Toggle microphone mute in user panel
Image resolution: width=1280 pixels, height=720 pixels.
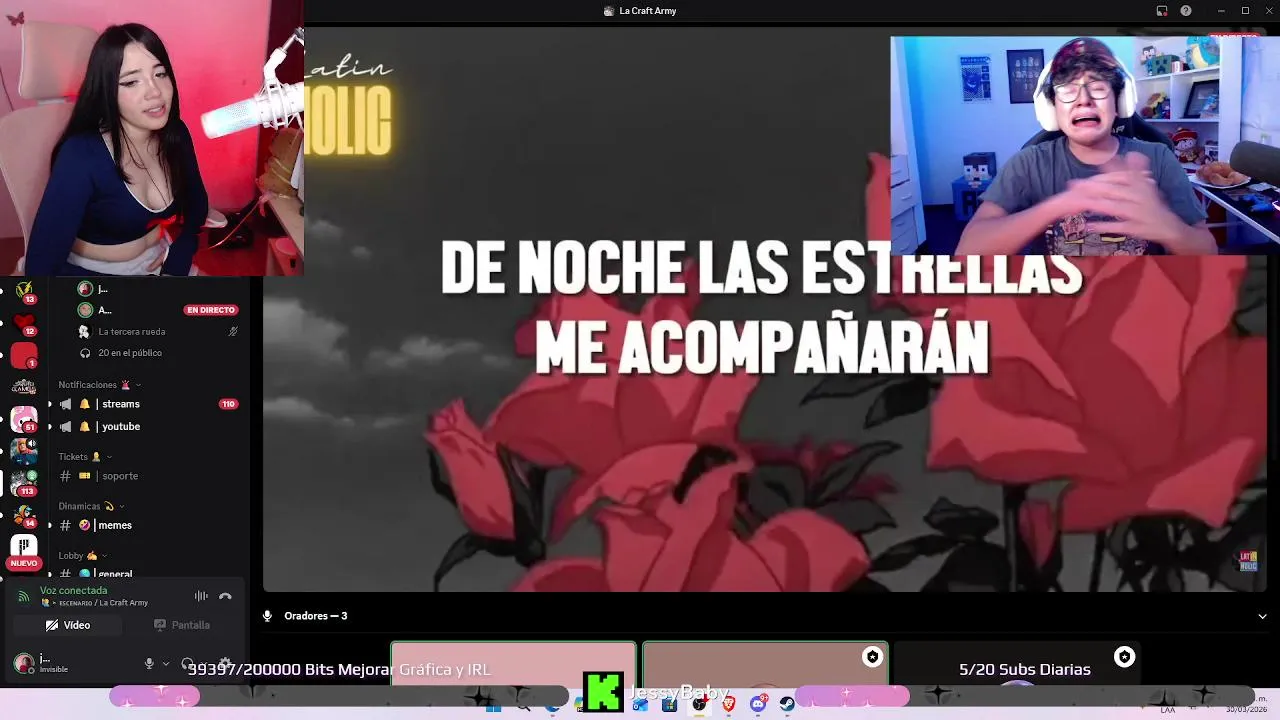[149, 663]
